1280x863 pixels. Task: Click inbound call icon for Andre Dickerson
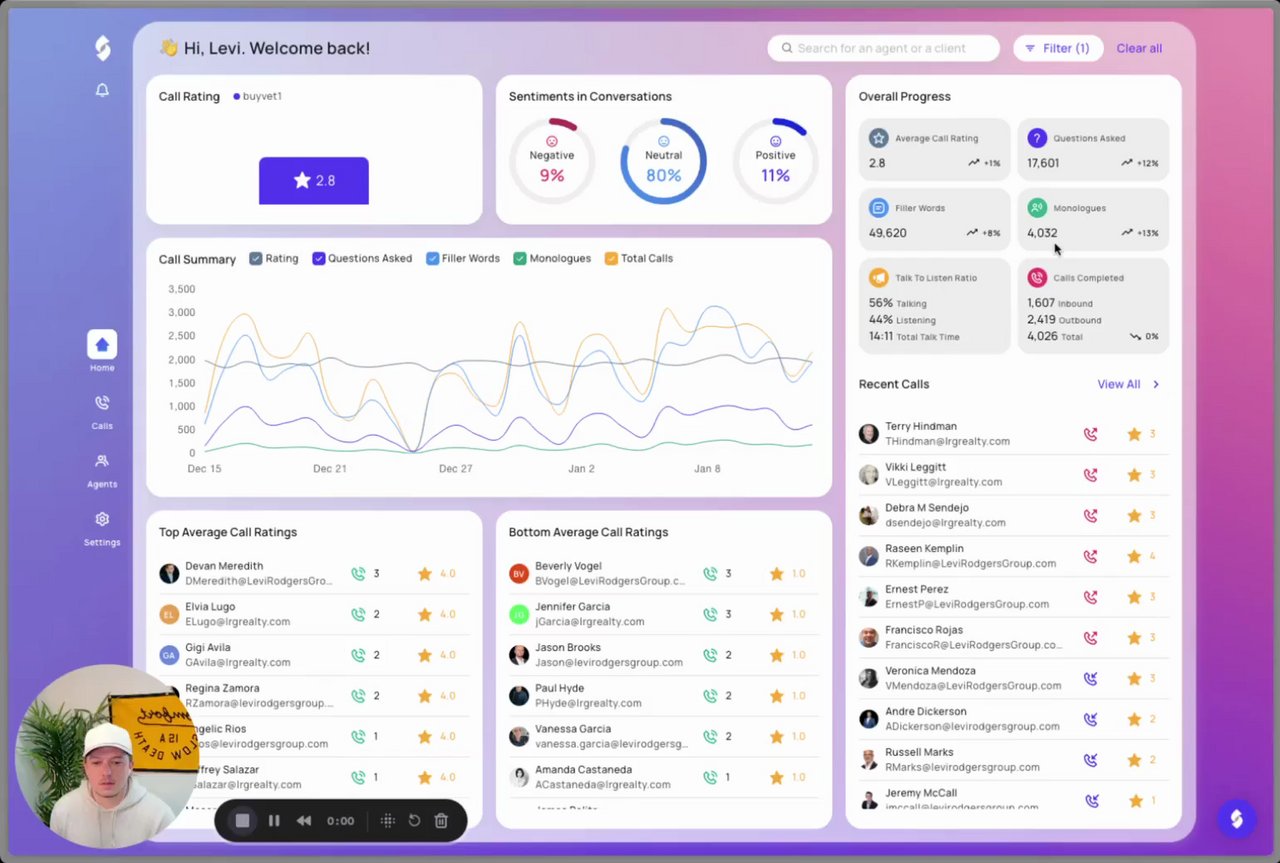point(1090,719)
